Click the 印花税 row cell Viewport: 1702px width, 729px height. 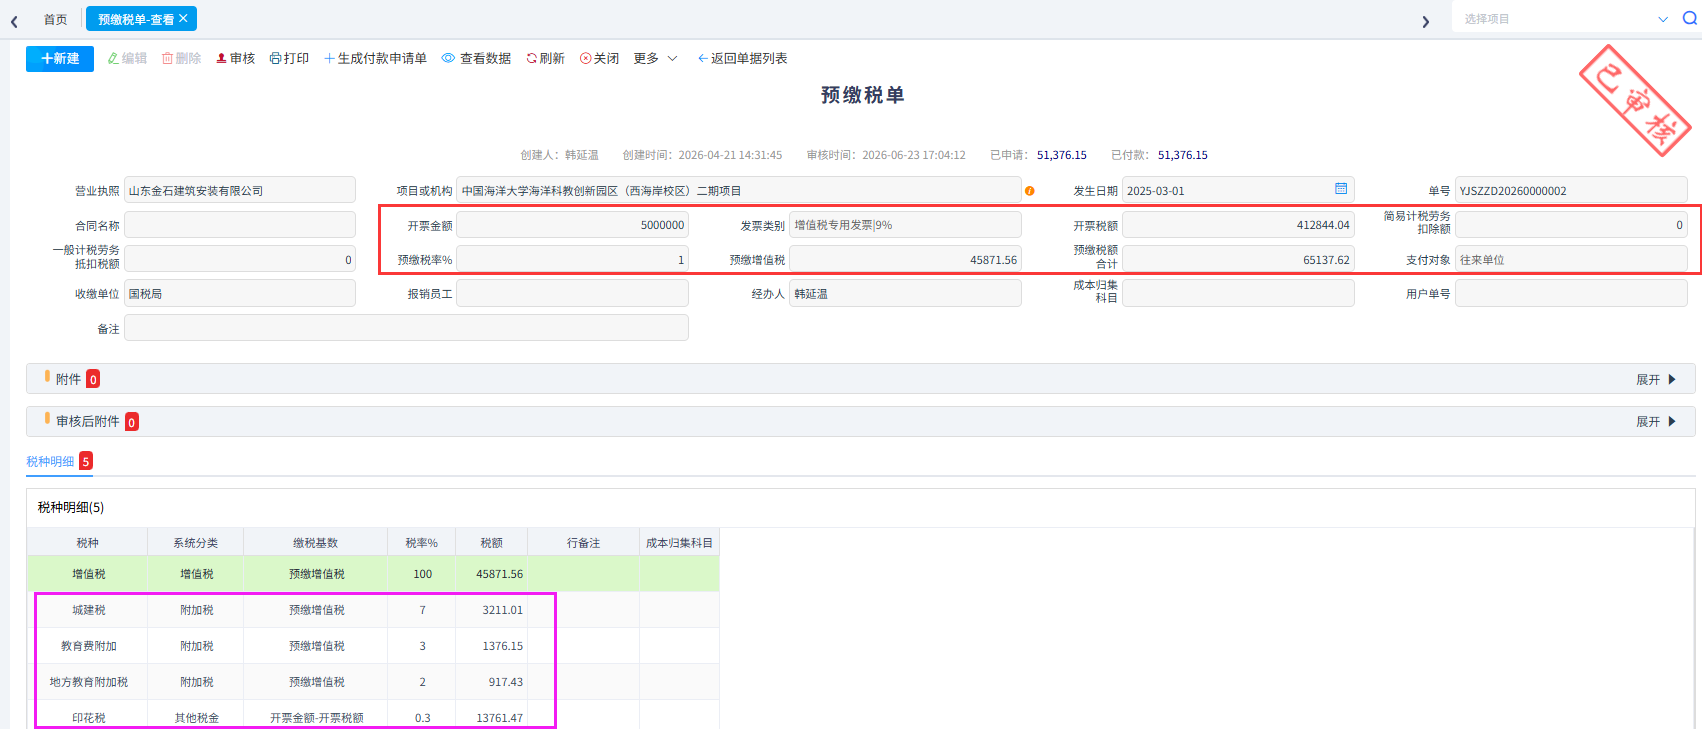tap(89, 718)
